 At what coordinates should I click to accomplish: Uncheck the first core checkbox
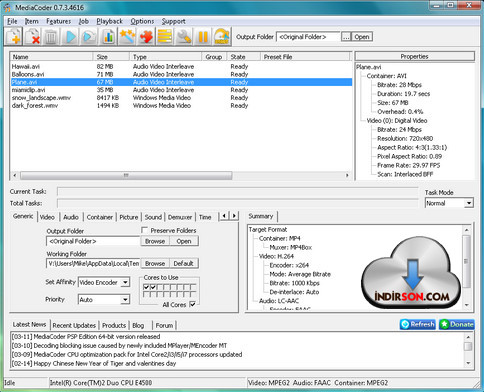(146, 287)
